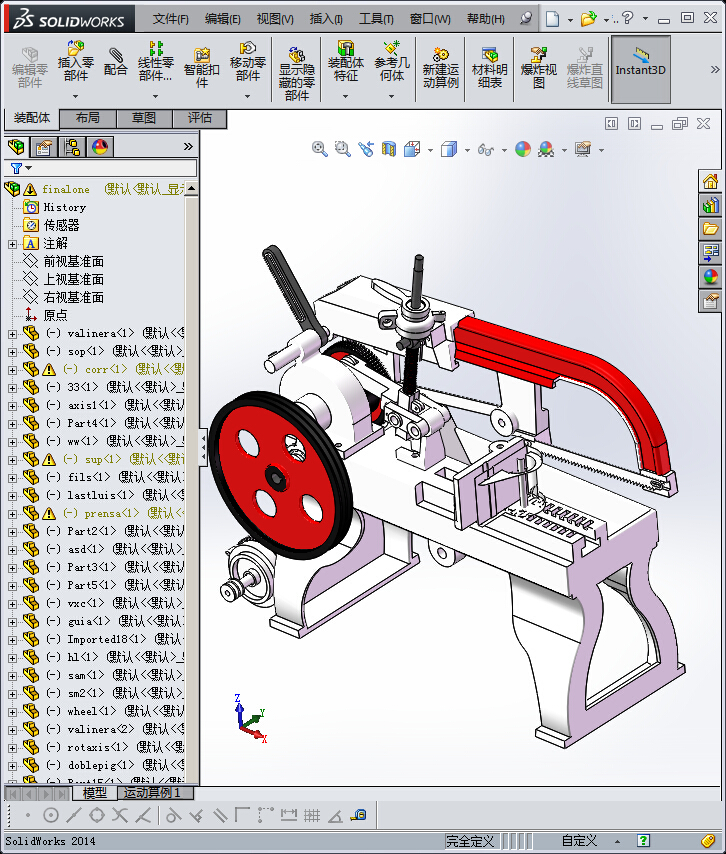This screenshot has height=854, width=726.
Task: Open the FeatureManager design tree tab
Action: coord(16,147)
